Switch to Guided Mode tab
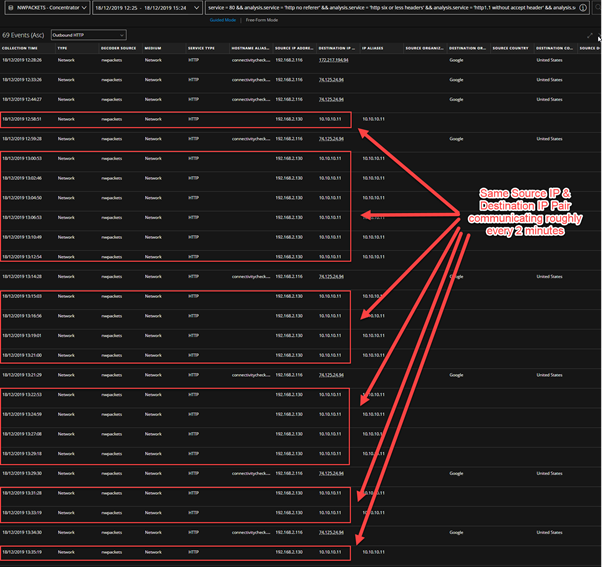The image size is (602, 567). pyautogui.click(x=222, y=20)
